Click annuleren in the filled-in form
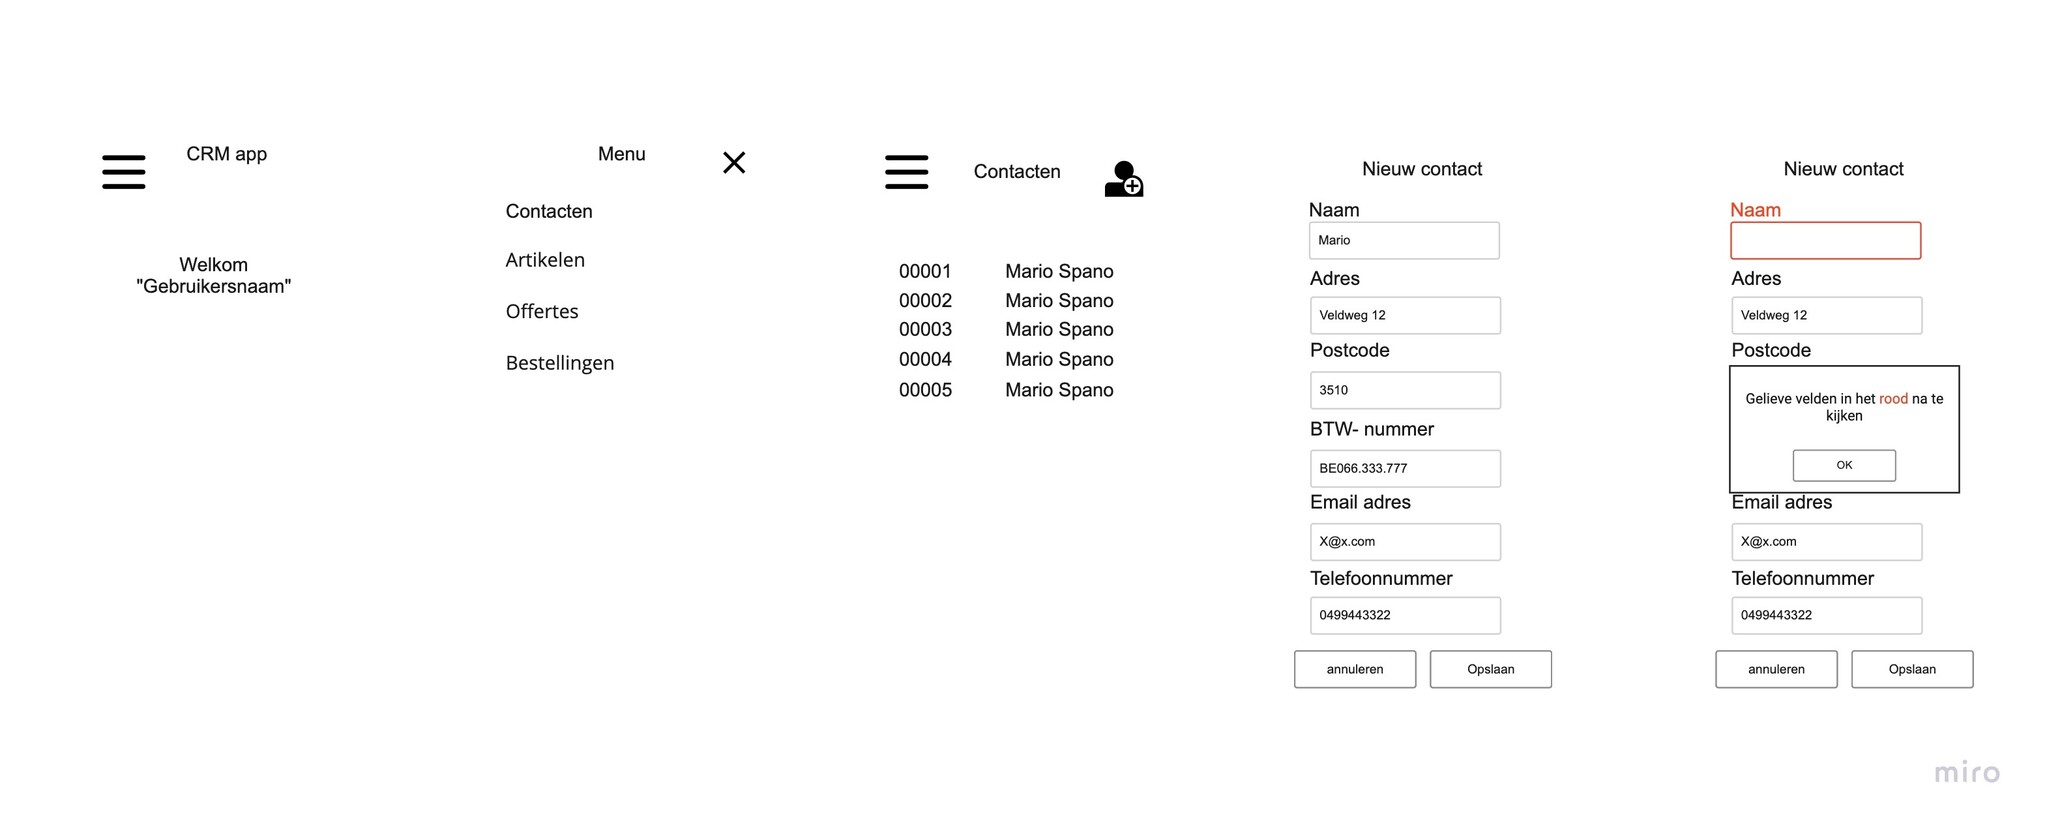The height and width of the screenshot is (830, 2047). point(1355,669)
